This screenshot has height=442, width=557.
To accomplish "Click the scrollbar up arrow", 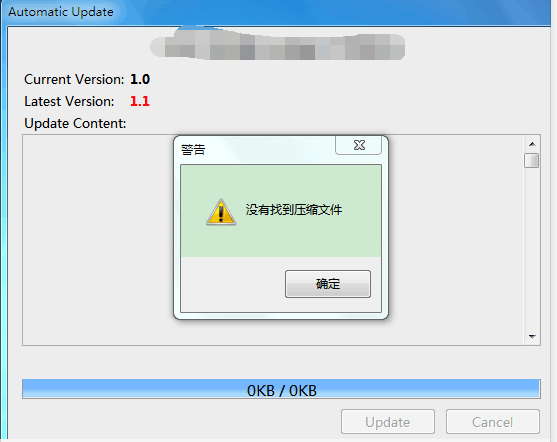I will (x=532, y=144).
